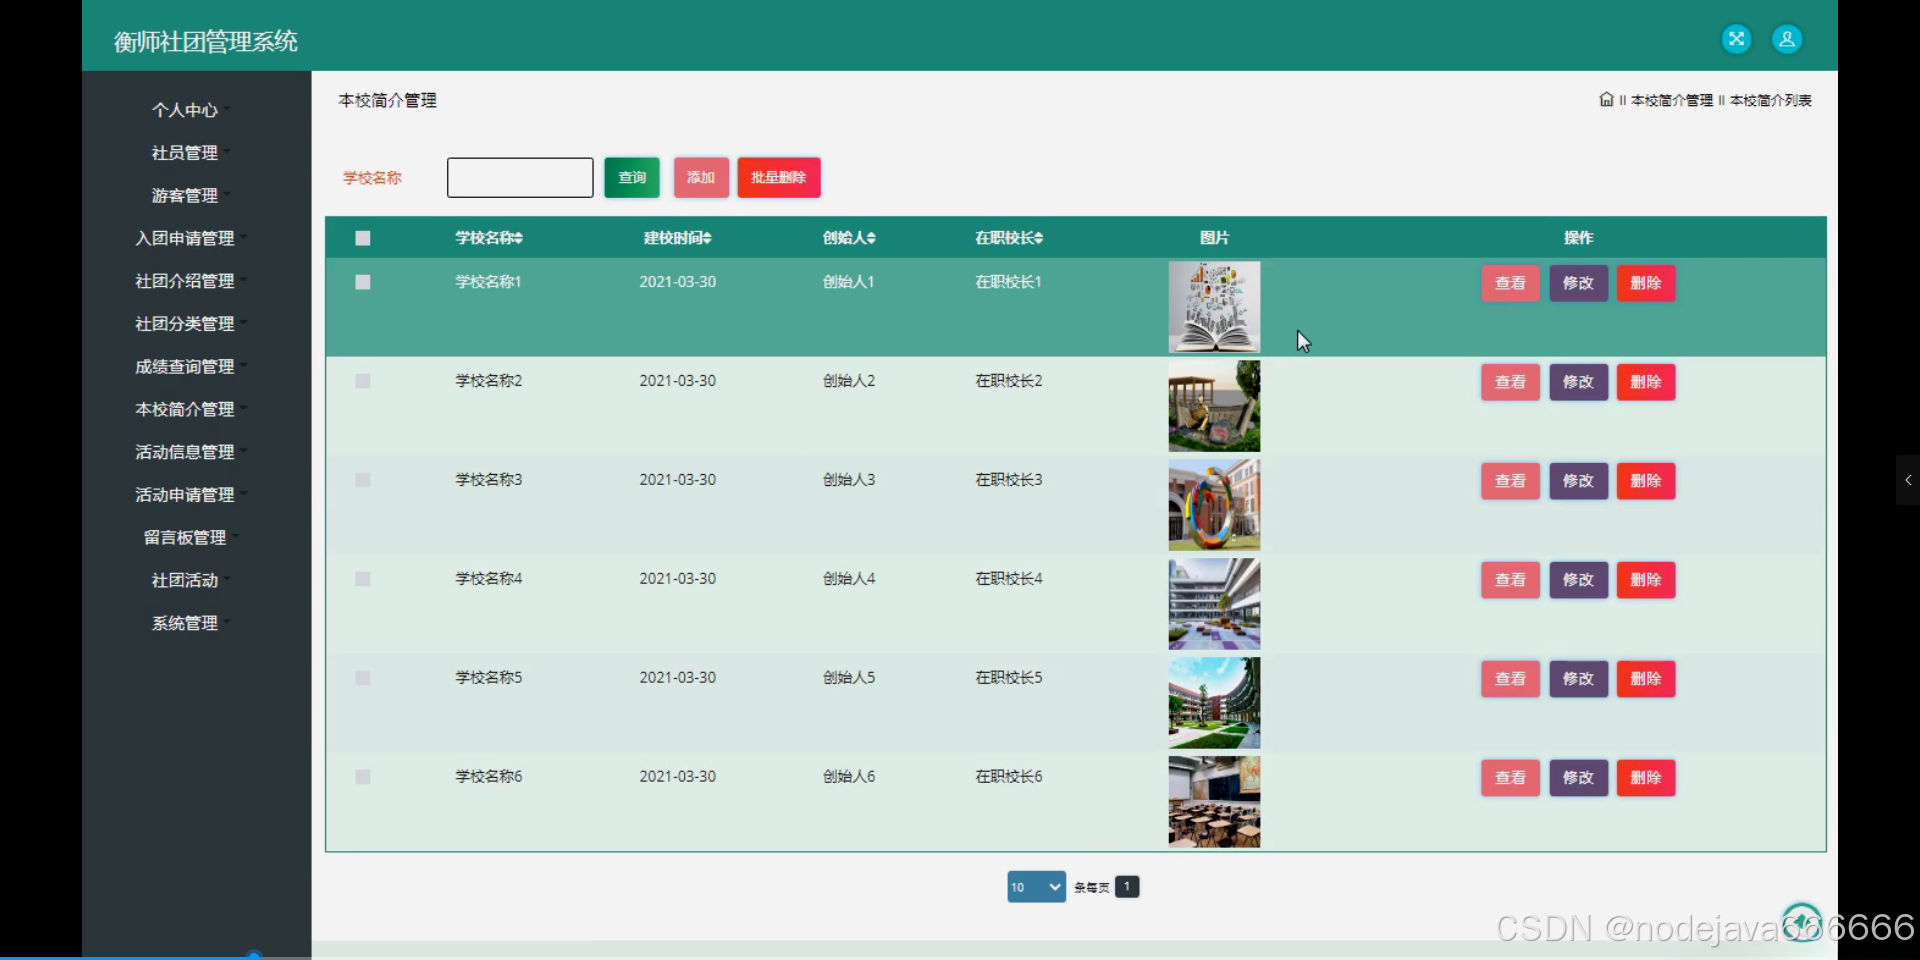Click 查看 for 学校名称3 row

(x=1510, y=481)
